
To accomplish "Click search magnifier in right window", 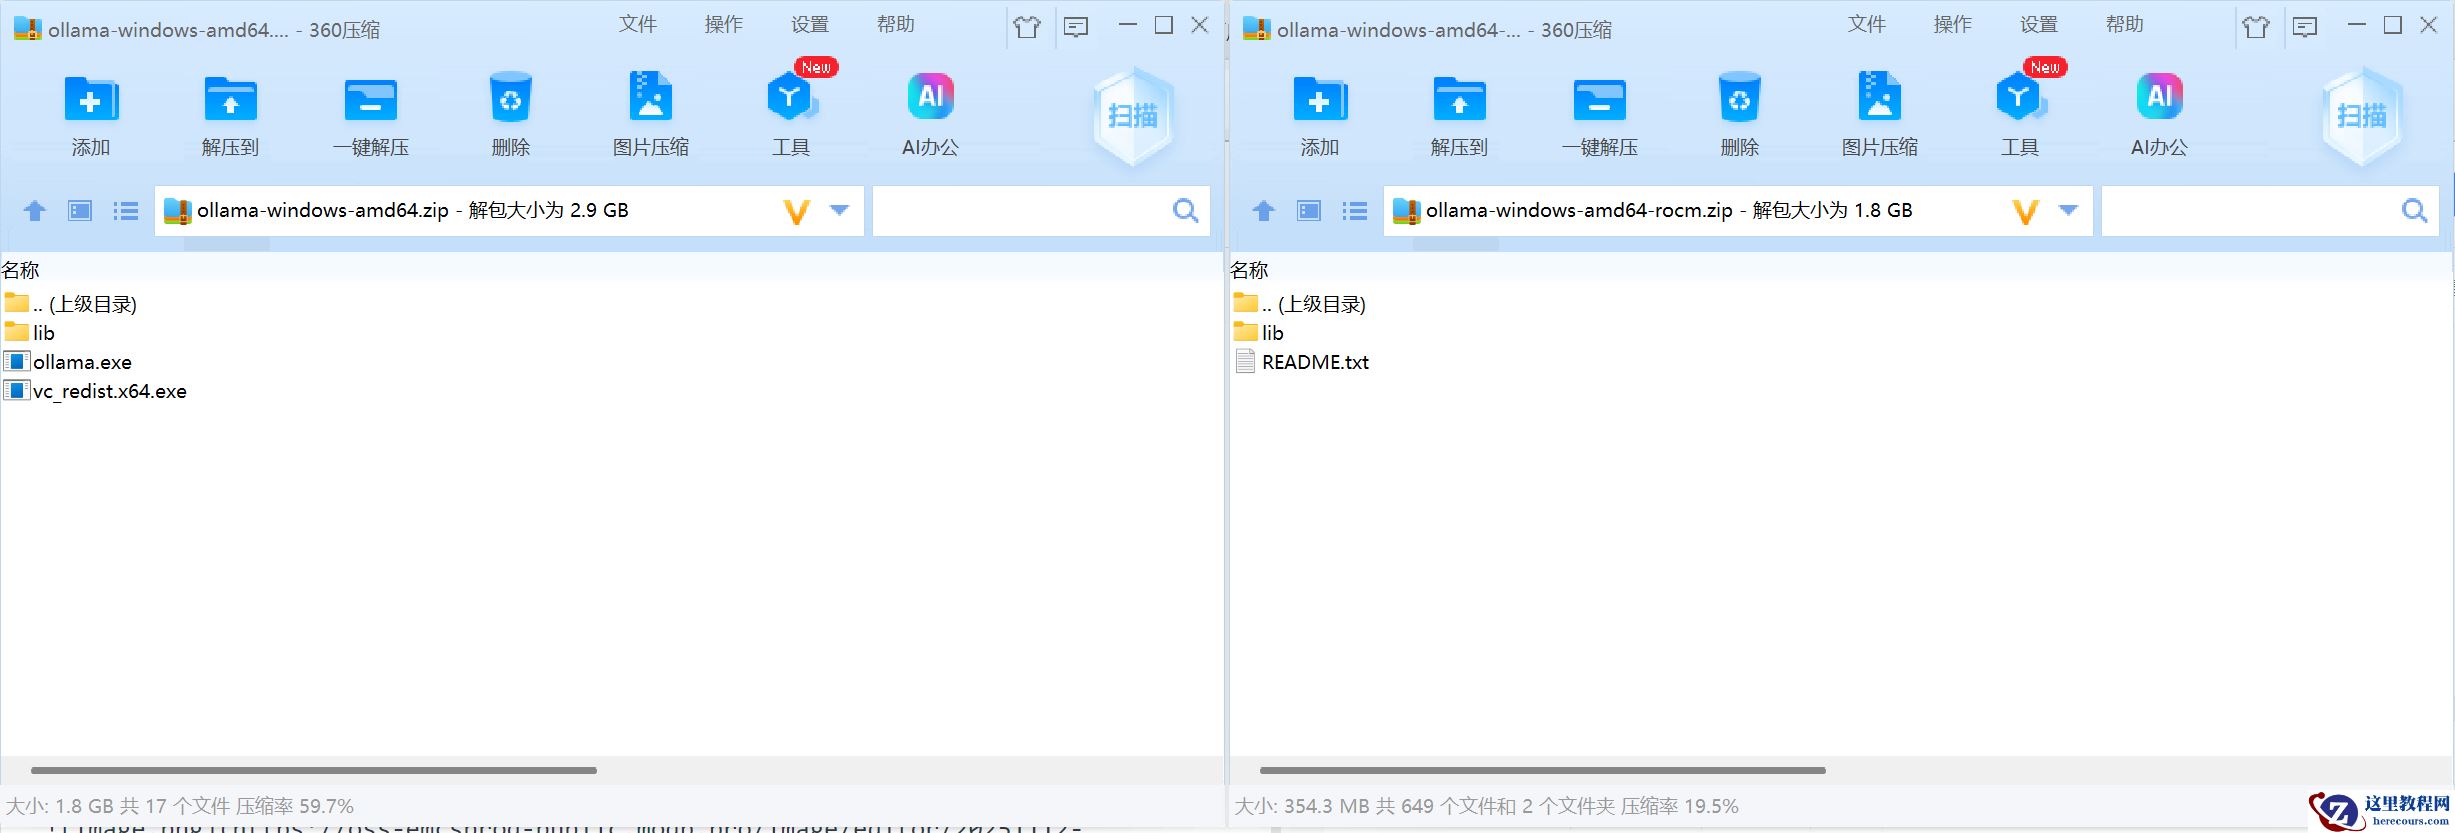I will [x=2415, y=211].
